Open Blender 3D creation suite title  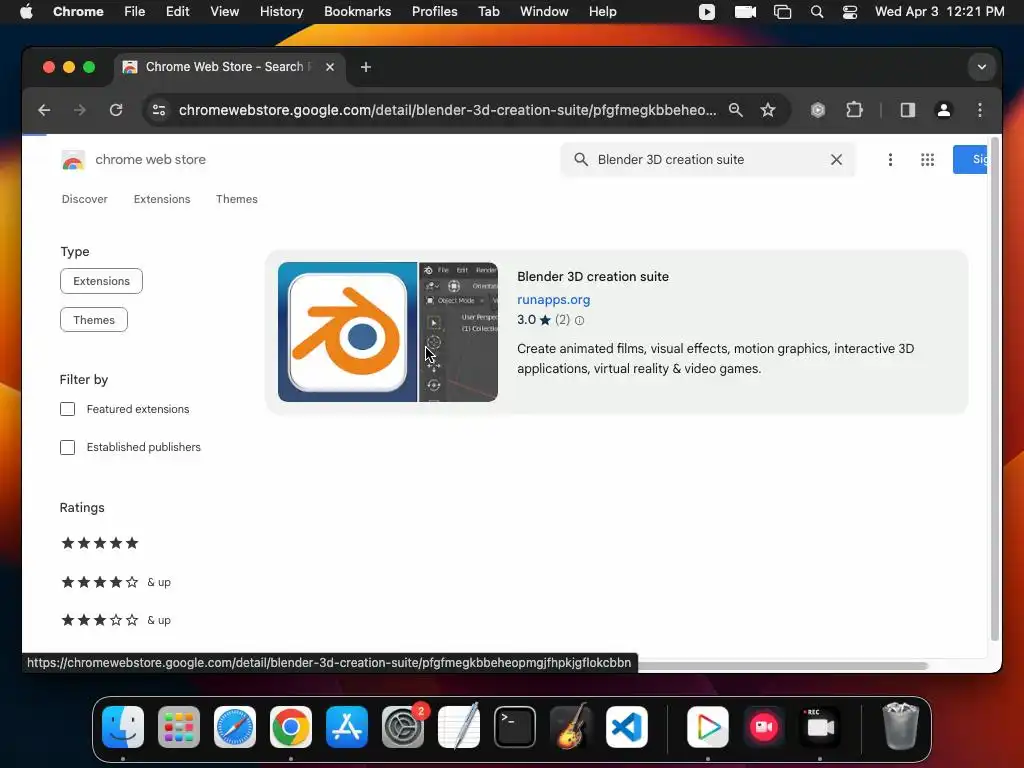(x=593, y=277)
